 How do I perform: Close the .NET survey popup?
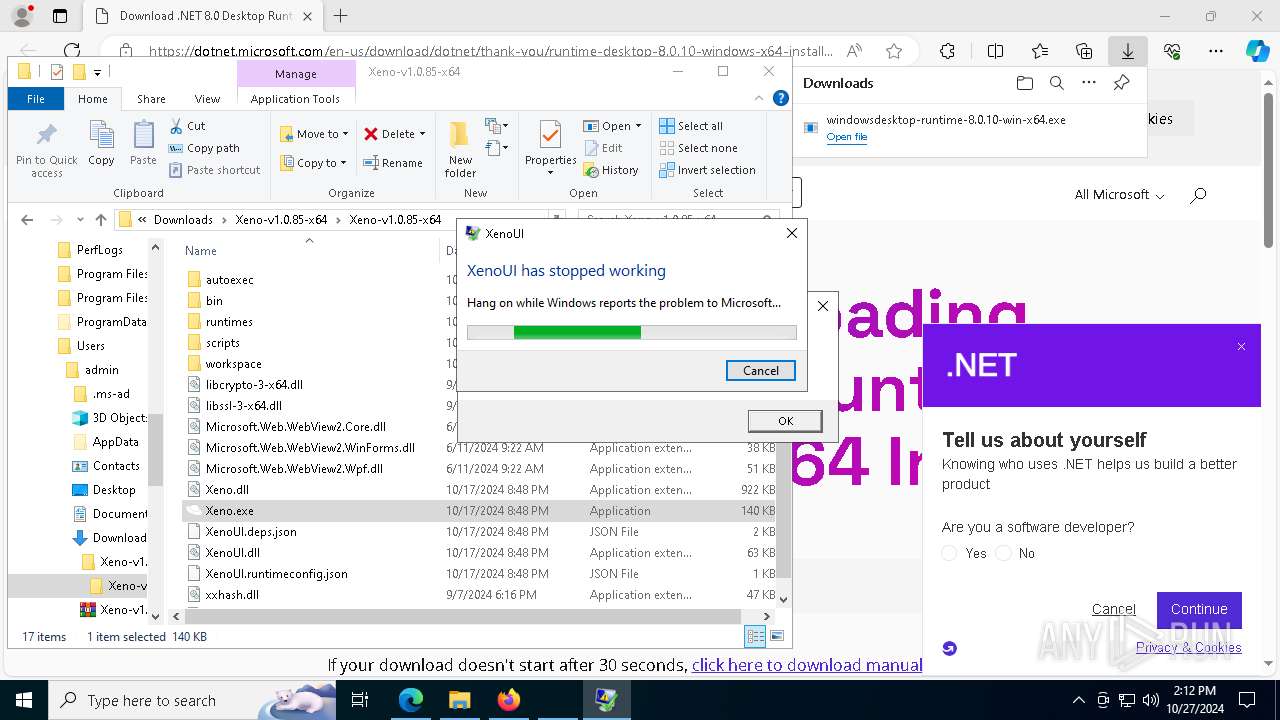[1241, 347]
